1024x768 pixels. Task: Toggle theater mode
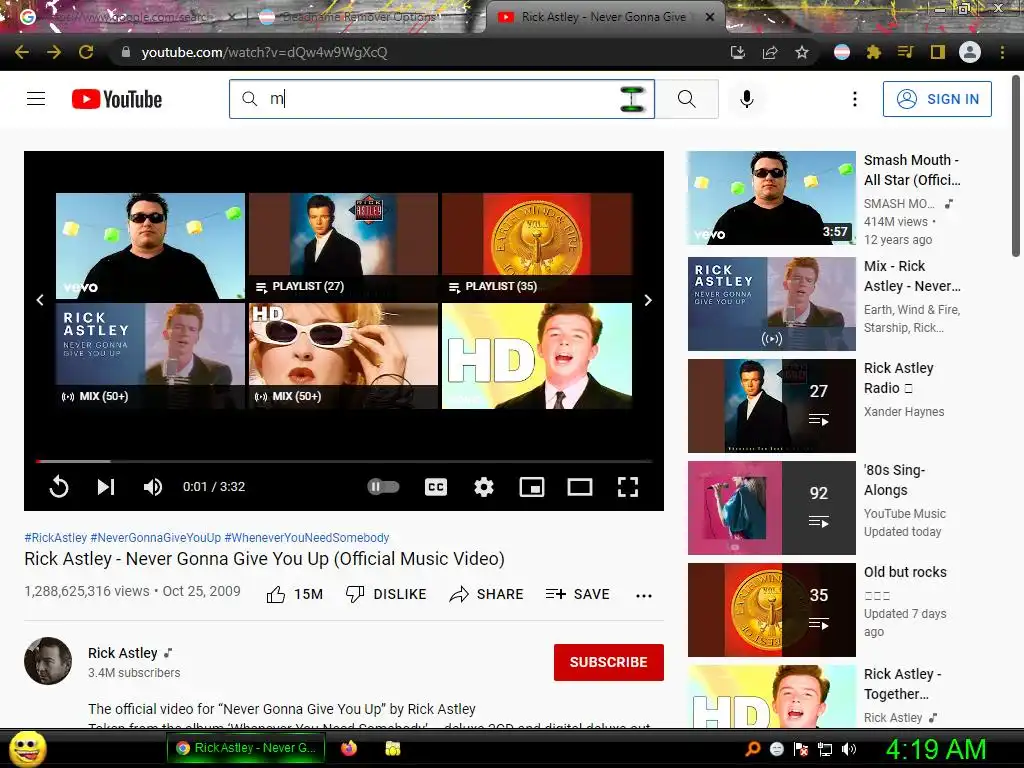[x=579, y=487]
